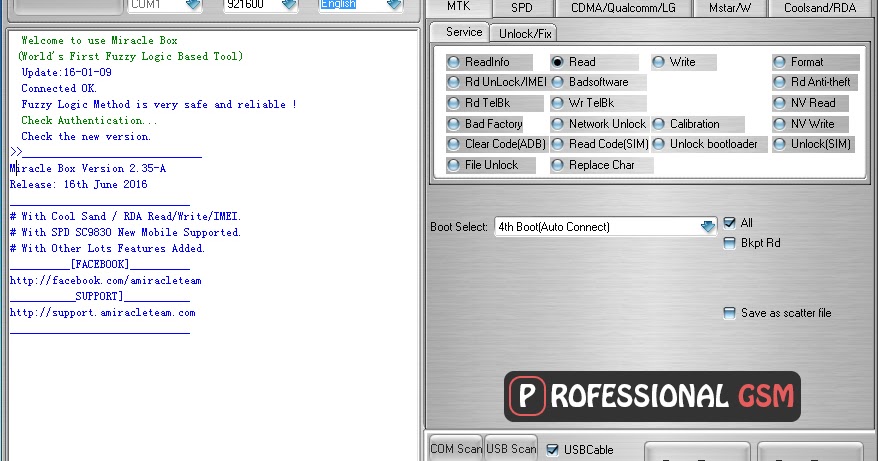Switch to the SPD tab
878x461 pixels.
point(522,8)
